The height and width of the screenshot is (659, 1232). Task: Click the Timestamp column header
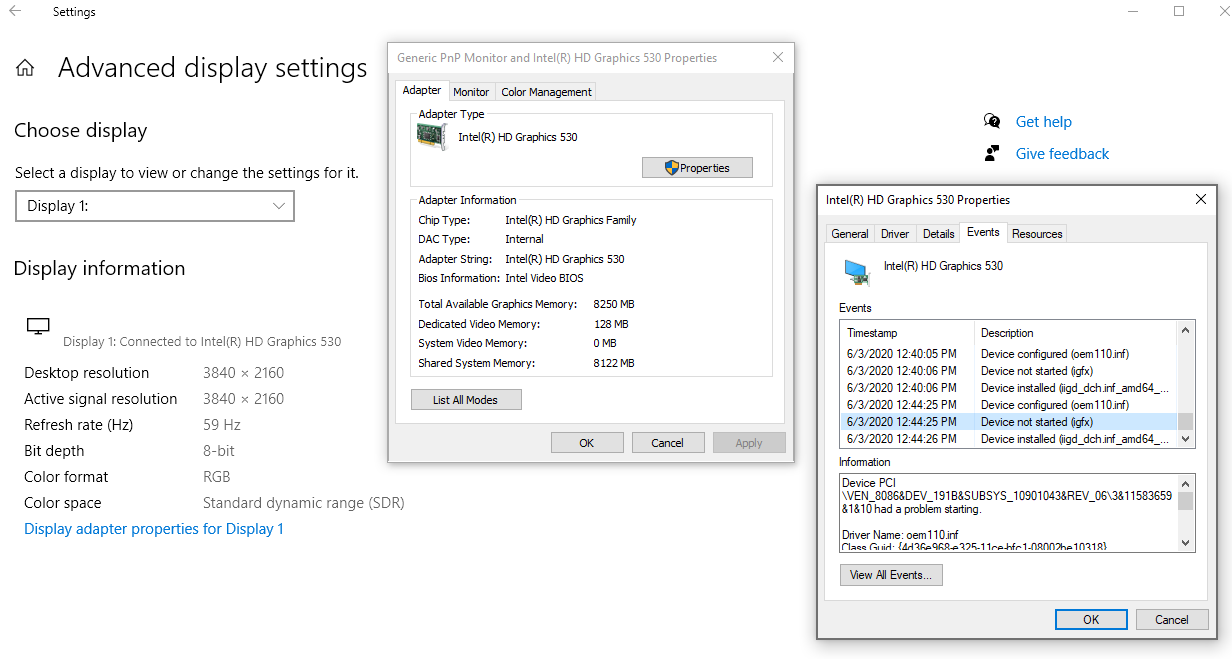[x=907, y=333]
